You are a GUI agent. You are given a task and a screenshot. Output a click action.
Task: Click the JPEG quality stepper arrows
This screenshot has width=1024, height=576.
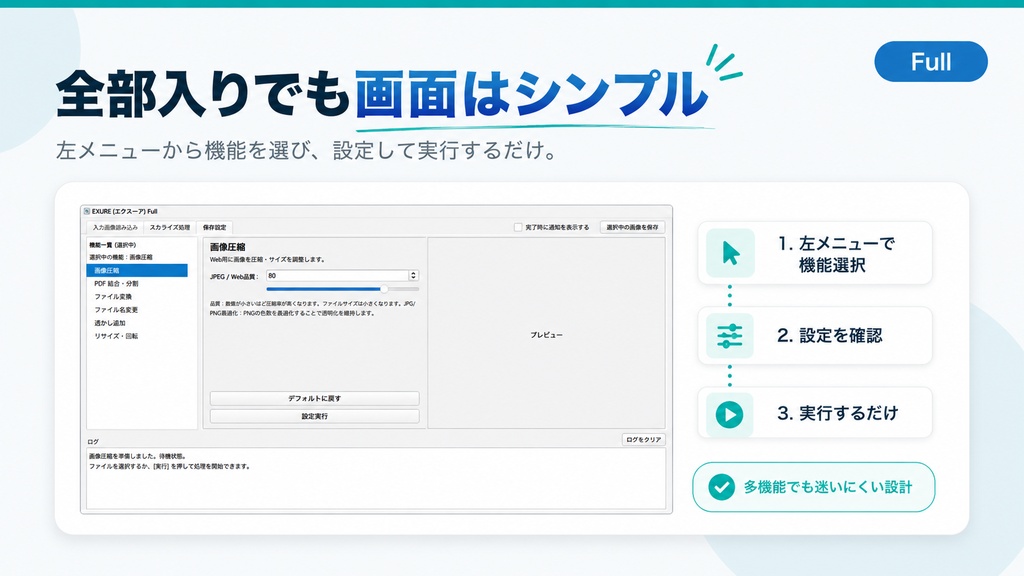[413, 276]
